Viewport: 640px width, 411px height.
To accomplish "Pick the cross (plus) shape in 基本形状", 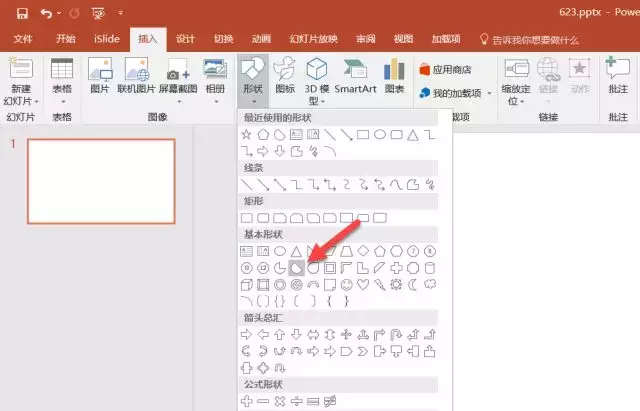I will pos(396,268).
